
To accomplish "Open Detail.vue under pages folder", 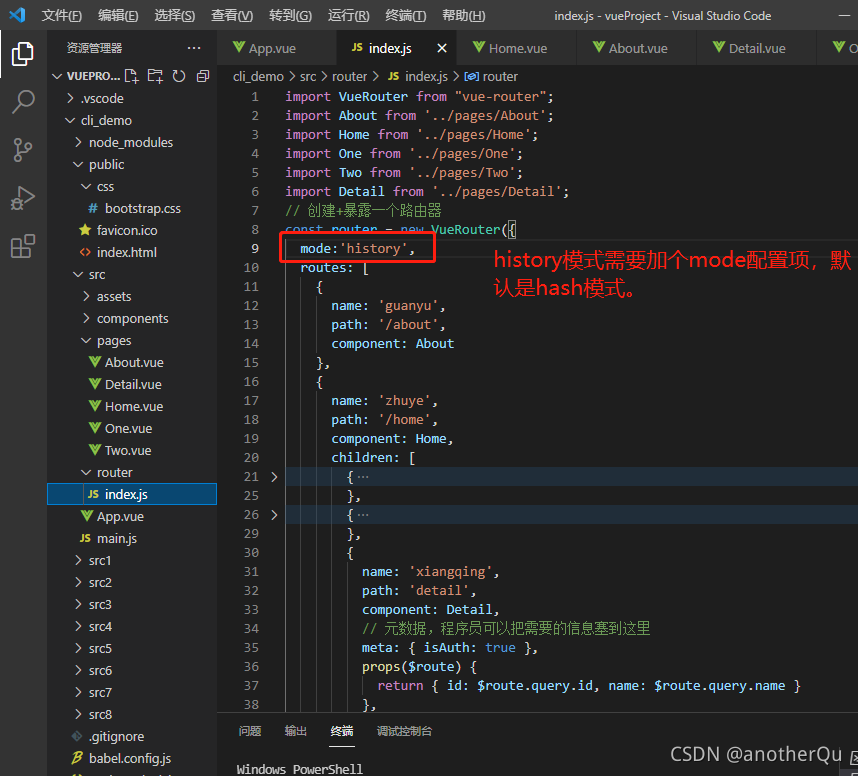I will pos(133,384).
